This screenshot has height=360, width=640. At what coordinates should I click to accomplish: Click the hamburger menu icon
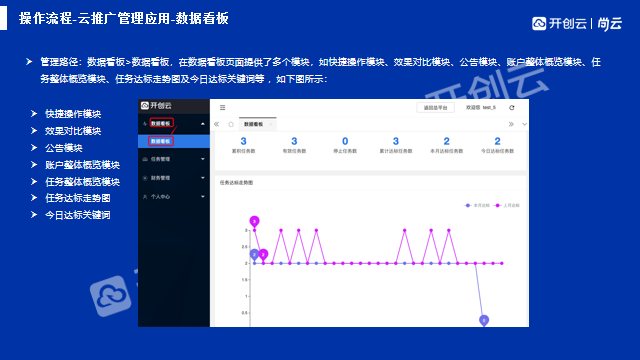click(222, 108)
